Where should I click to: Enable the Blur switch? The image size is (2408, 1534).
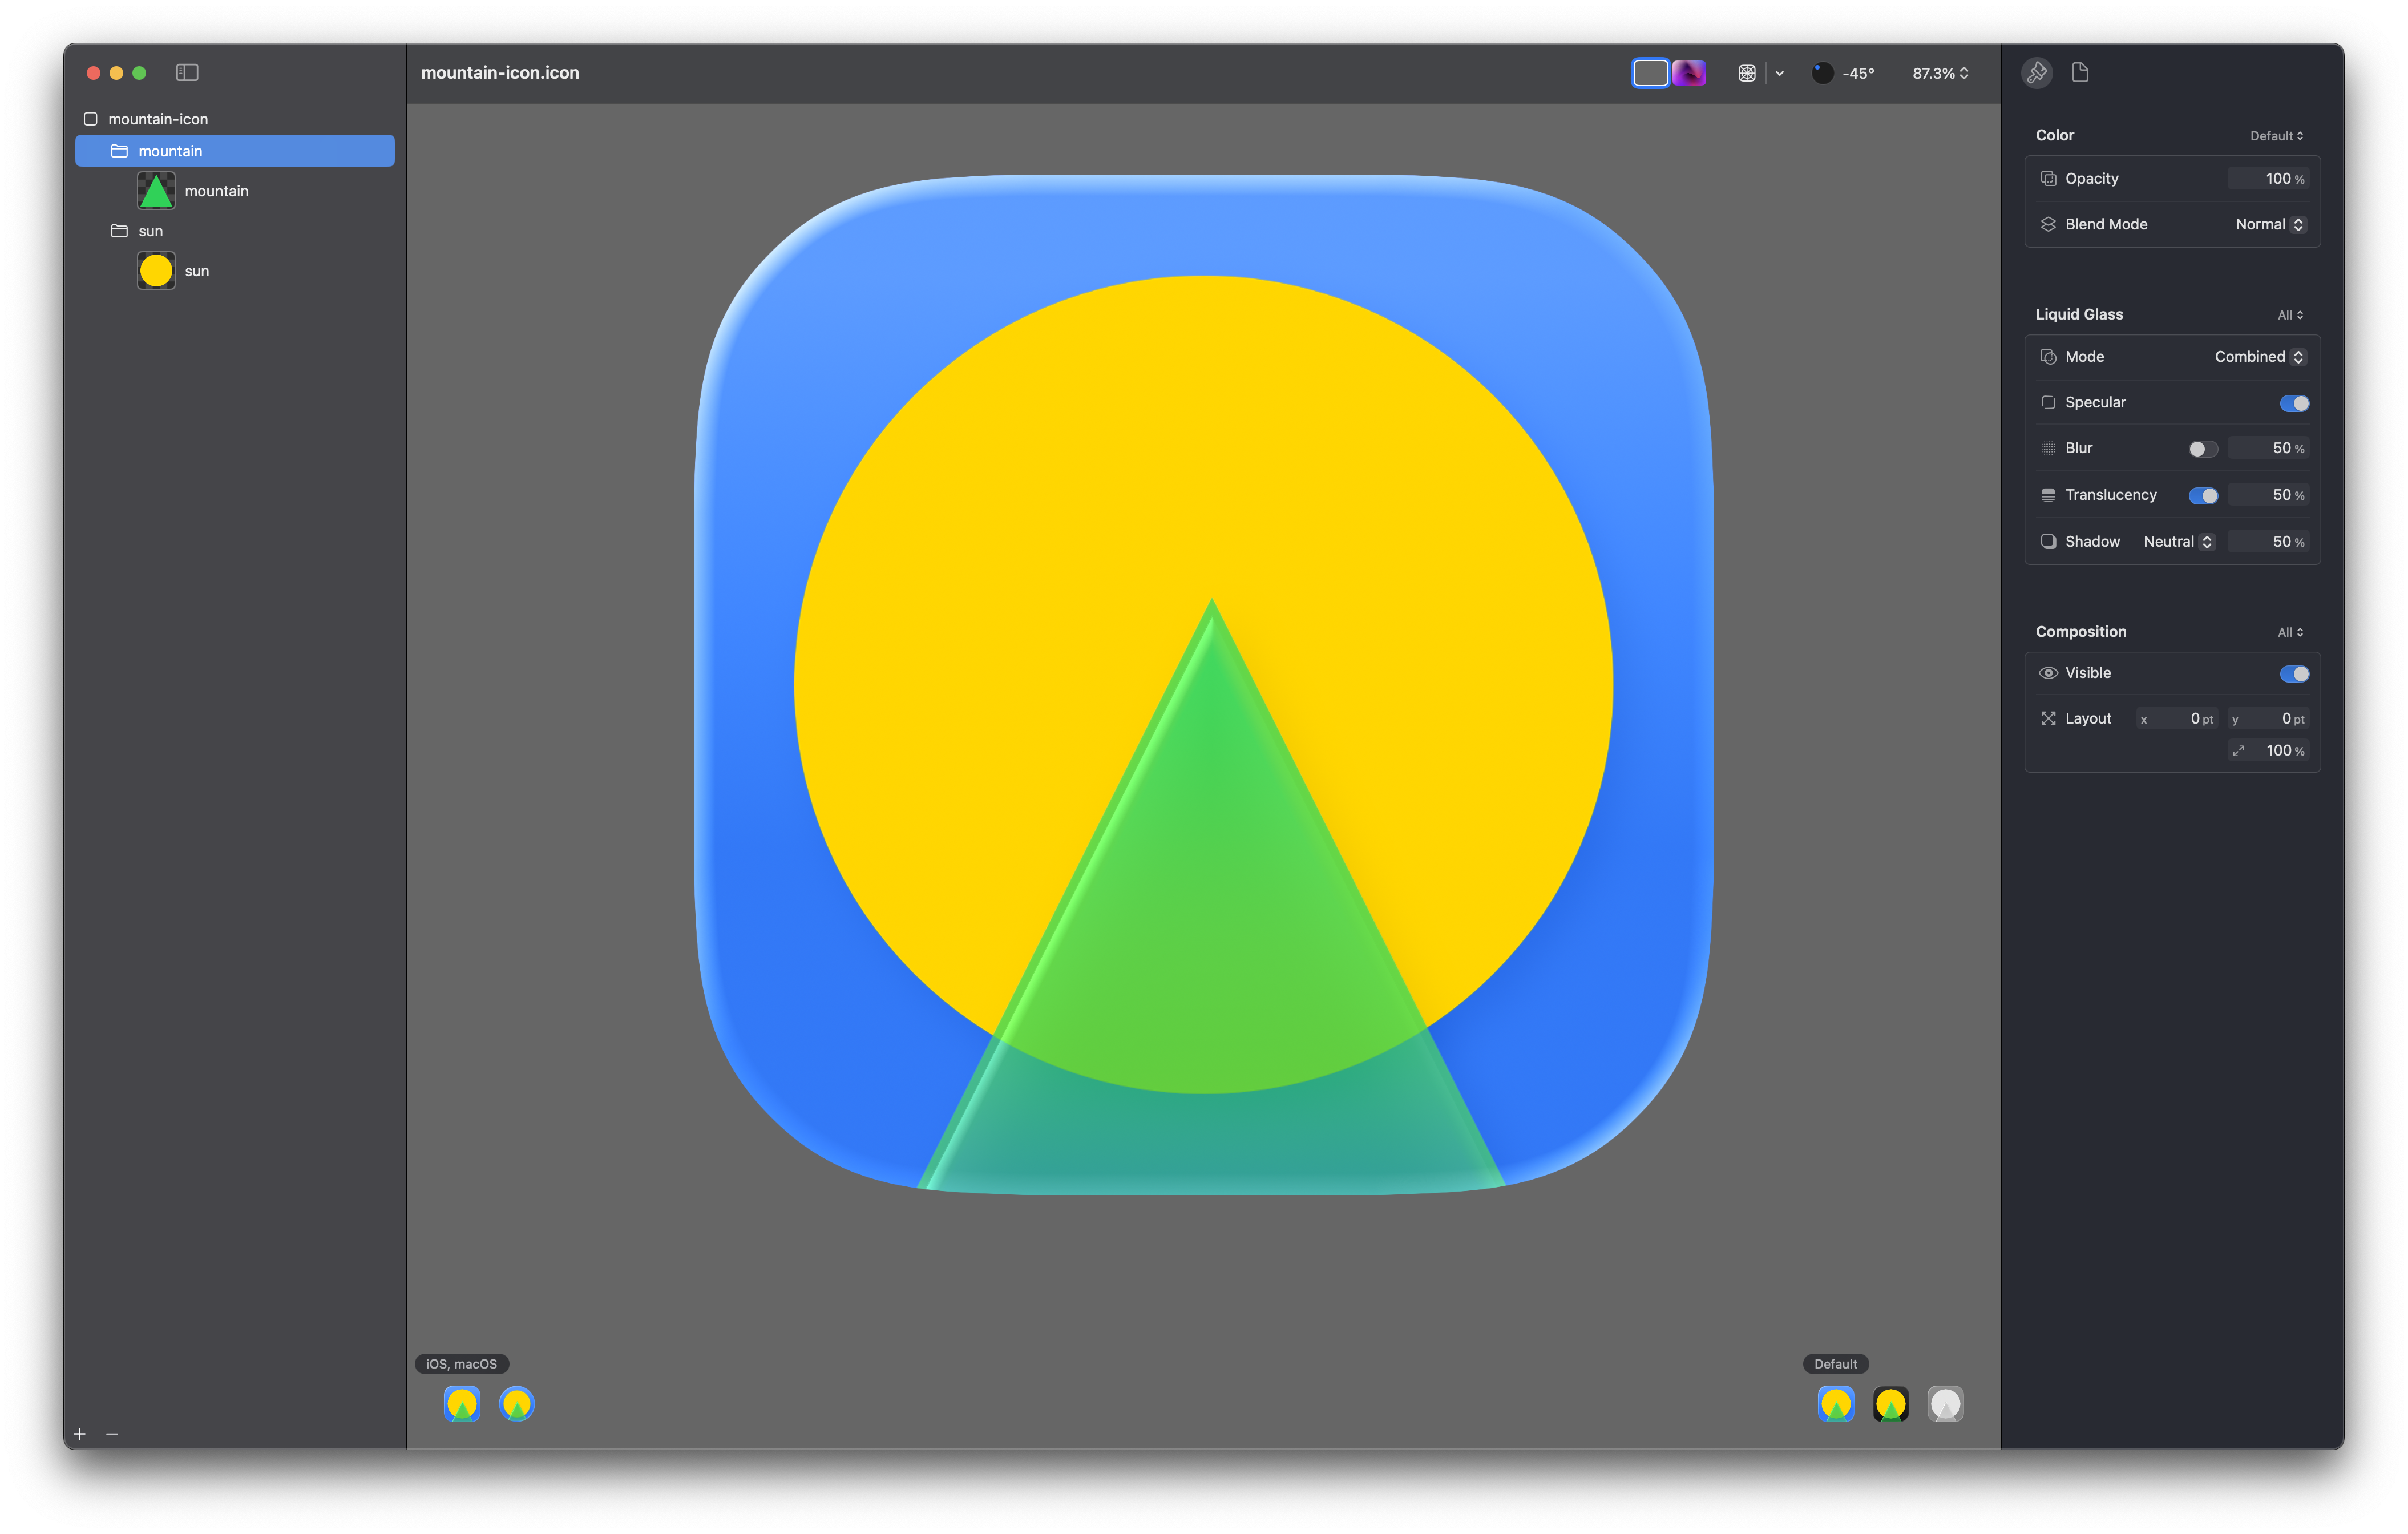2203,449
